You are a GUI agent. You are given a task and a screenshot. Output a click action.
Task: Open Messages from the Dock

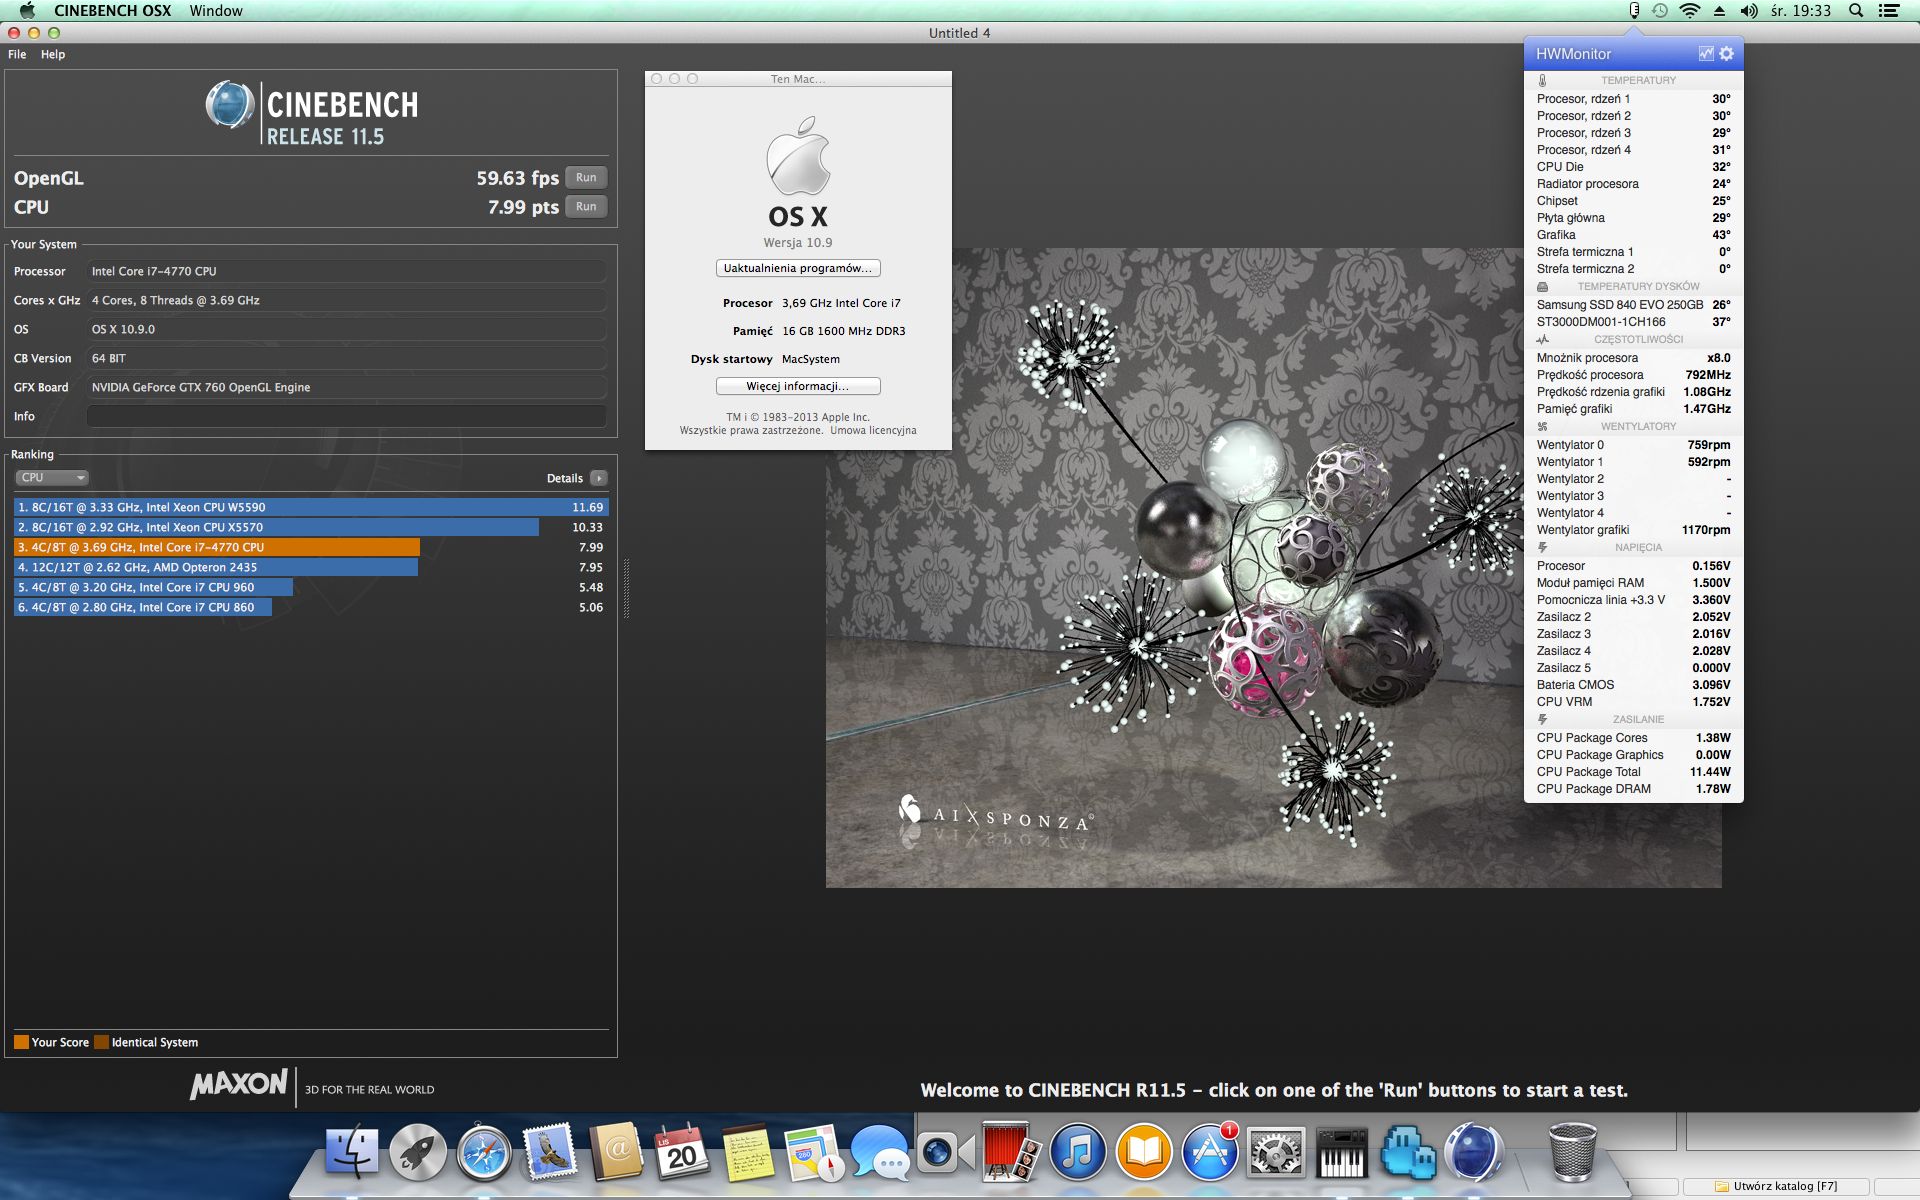(x=880, y=1153)
